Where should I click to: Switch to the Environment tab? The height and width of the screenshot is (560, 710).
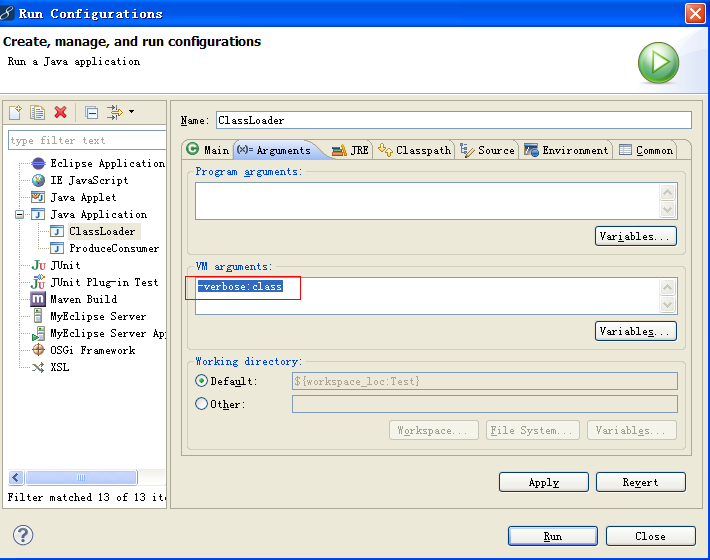coord(566,150)
